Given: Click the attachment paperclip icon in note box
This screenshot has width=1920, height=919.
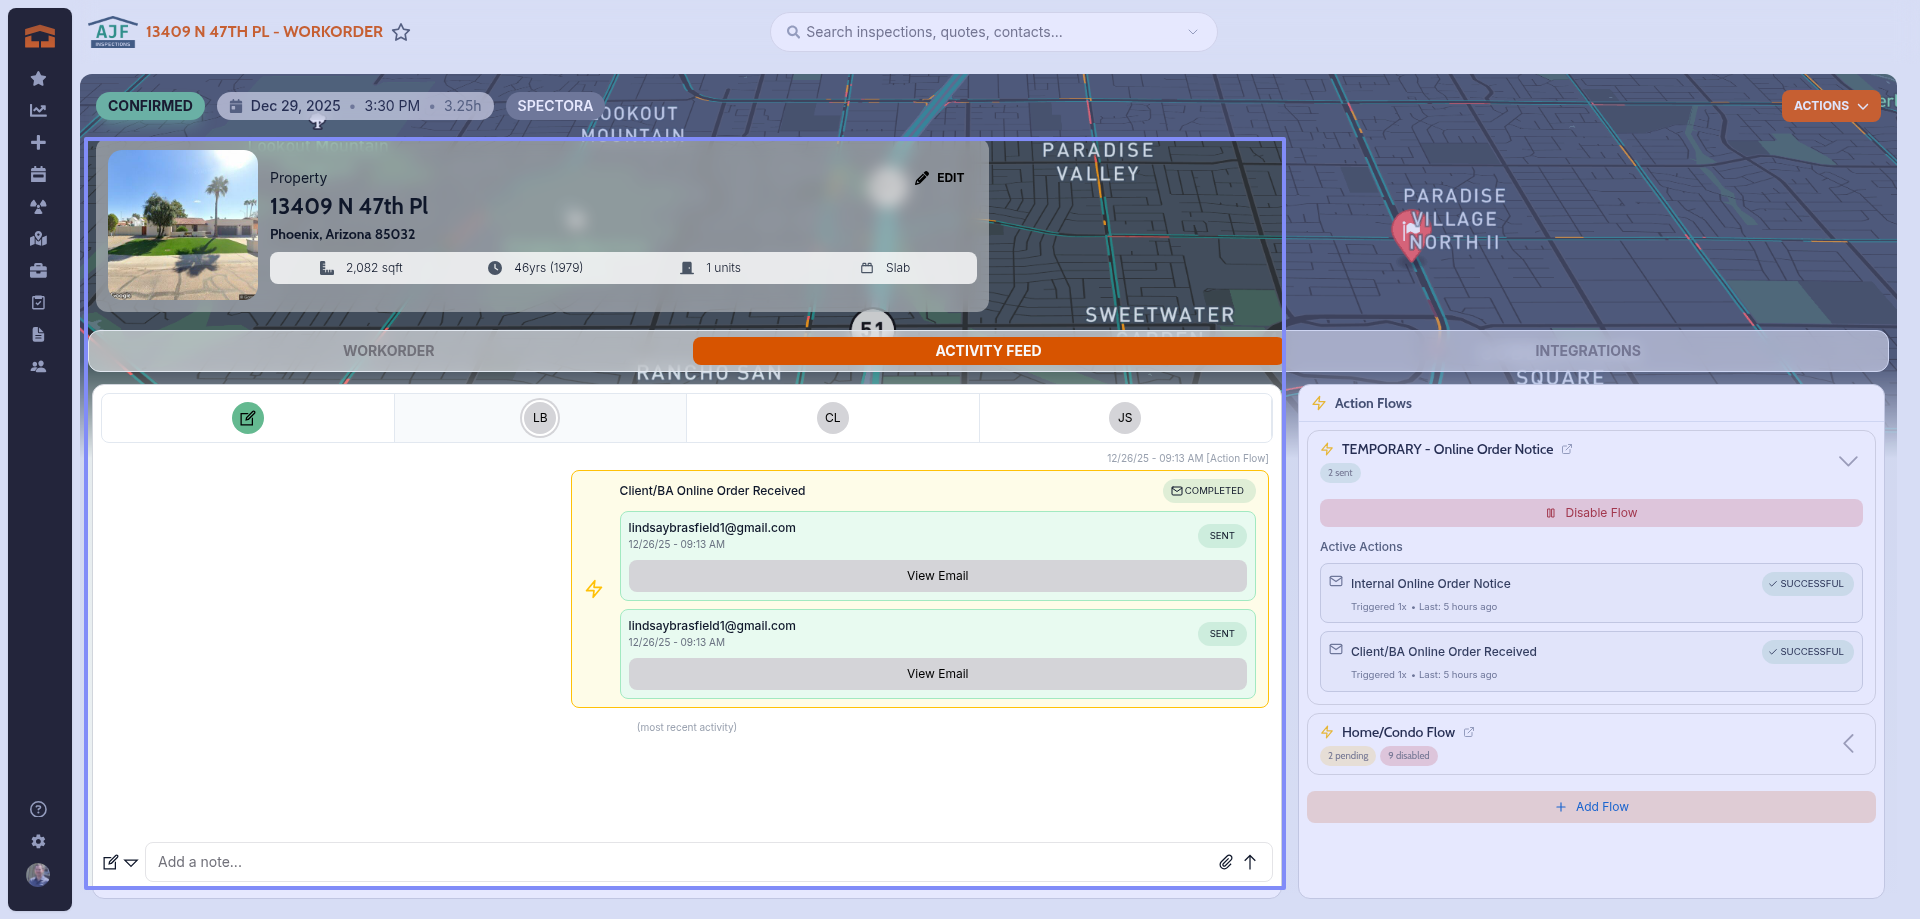Looking at the screenshot, I should (x=1225, y=862).
